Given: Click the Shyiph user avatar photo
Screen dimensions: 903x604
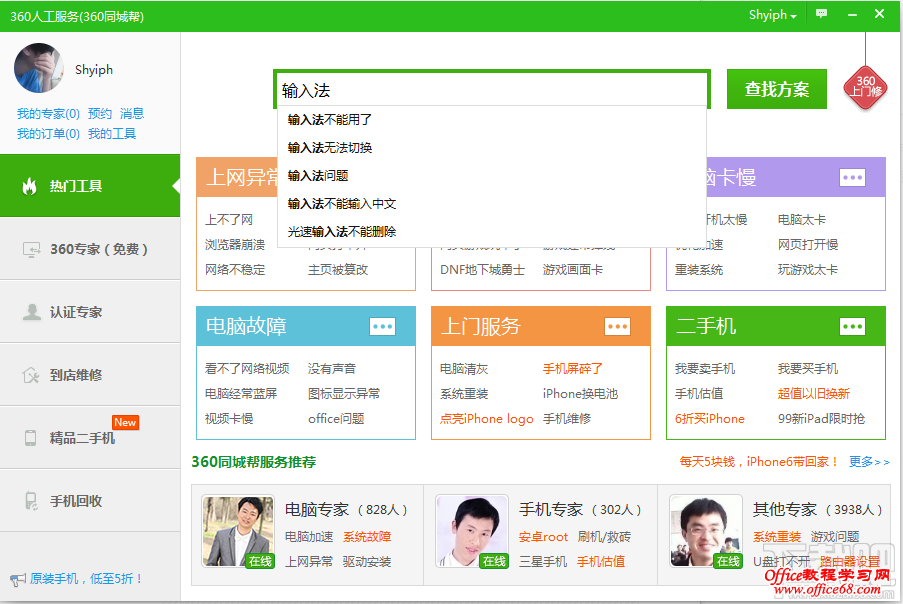Looking at the screenshot, I should 39,69.
